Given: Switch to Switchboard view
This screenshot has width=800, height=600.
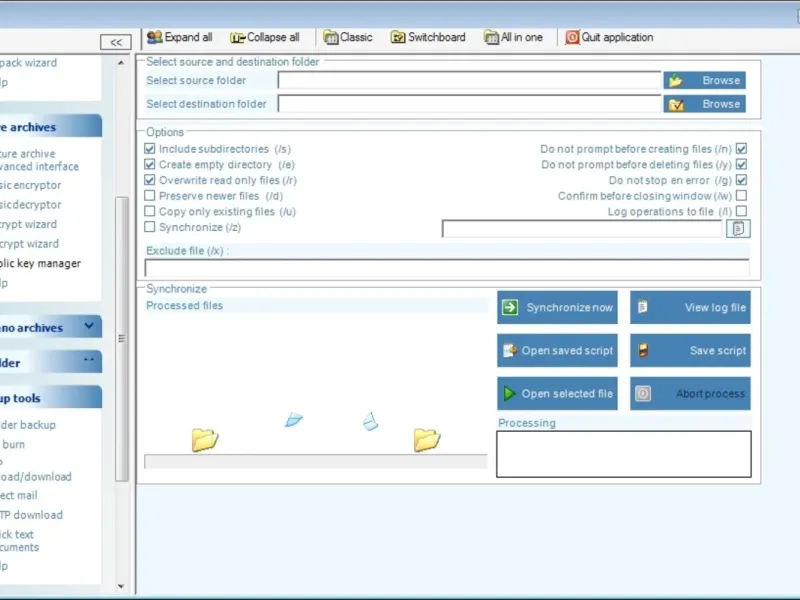Looking at the screenshot, I should 428,37.
